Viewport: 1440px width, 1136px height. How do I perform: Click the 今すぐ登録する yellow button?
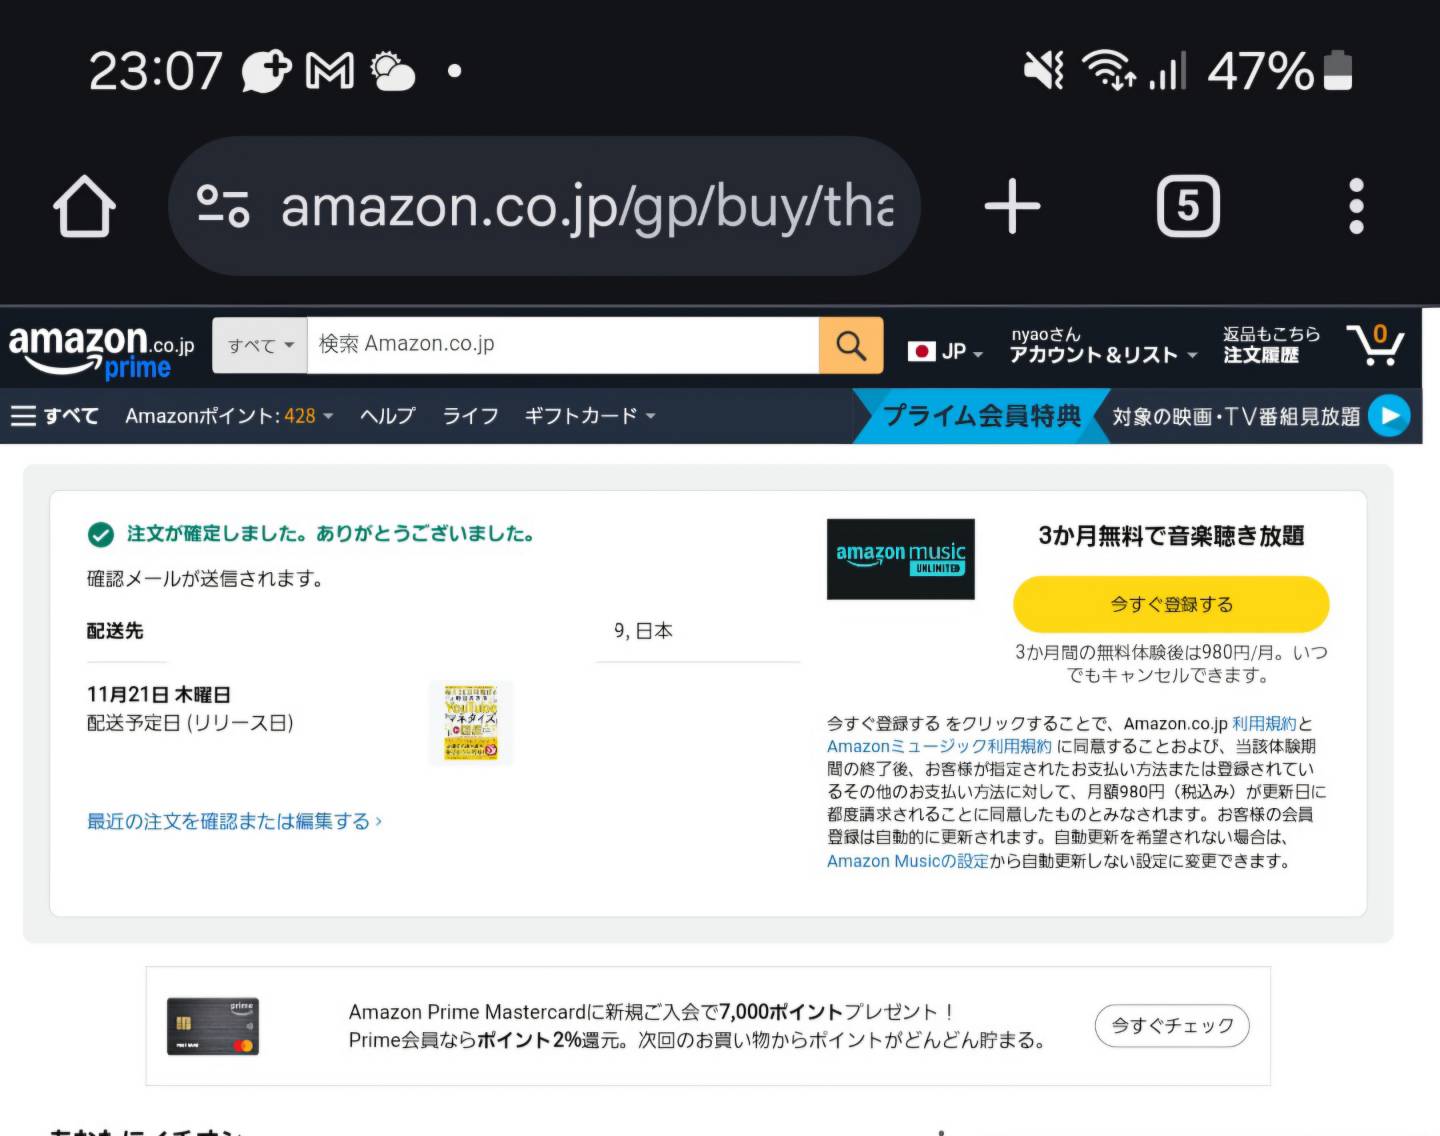coord(1171,604)
